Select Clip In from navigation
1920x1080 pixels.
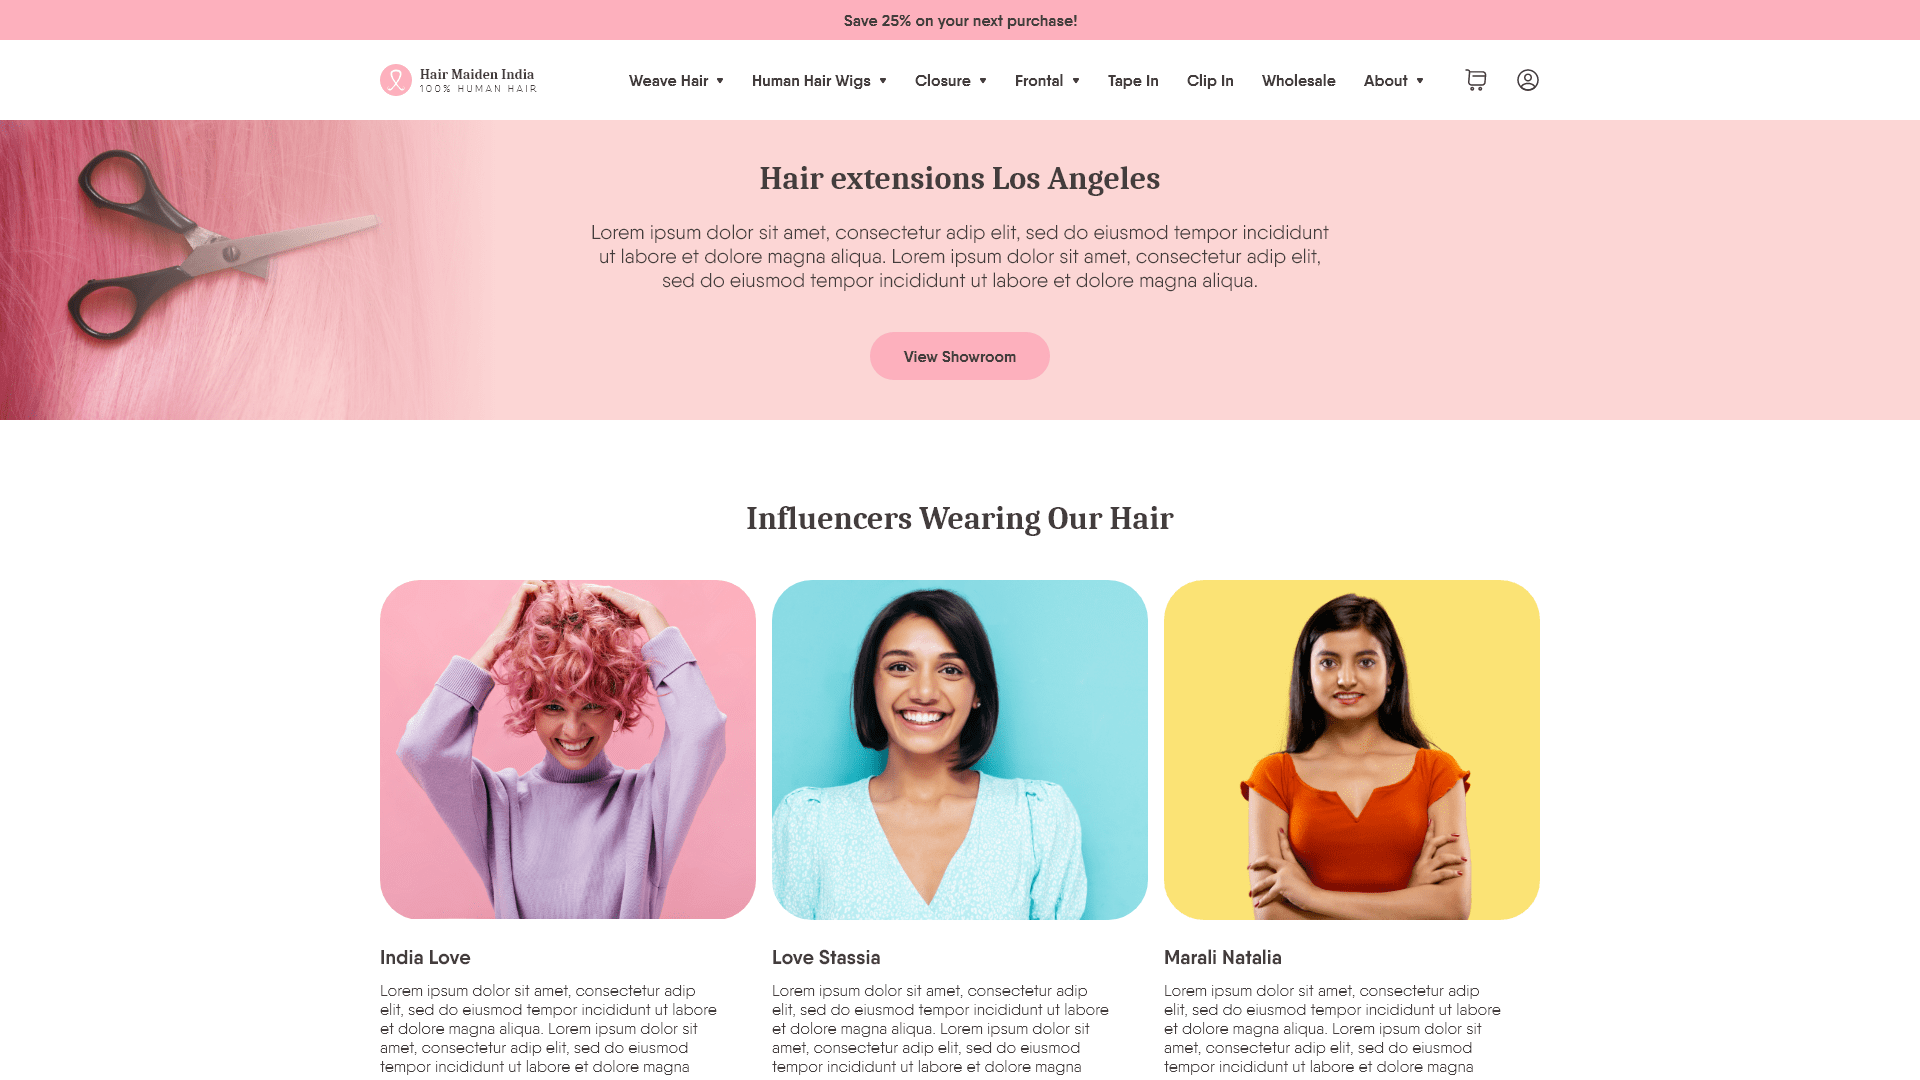click(x=1210, y=81)
